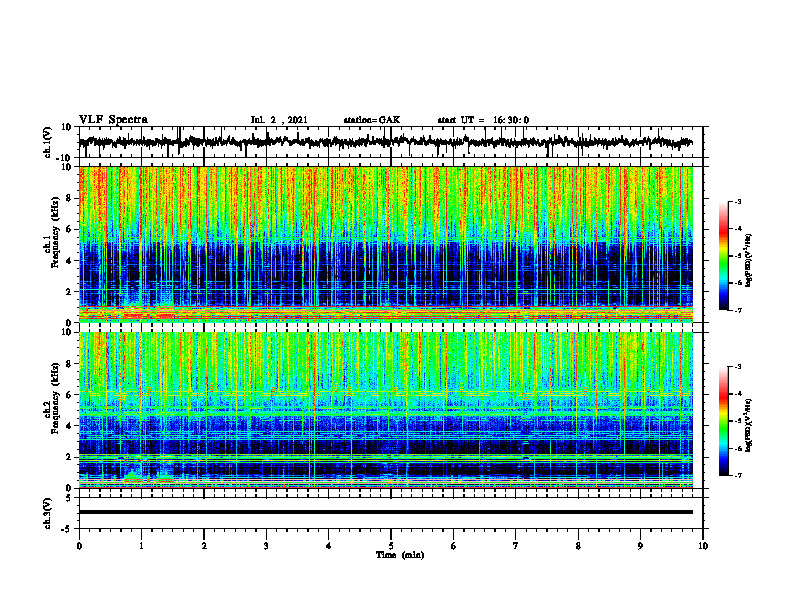Select the date label "Jul 2, 2021"
The width and height of the screenshot is (792, 612).
(x=279, y=120)
